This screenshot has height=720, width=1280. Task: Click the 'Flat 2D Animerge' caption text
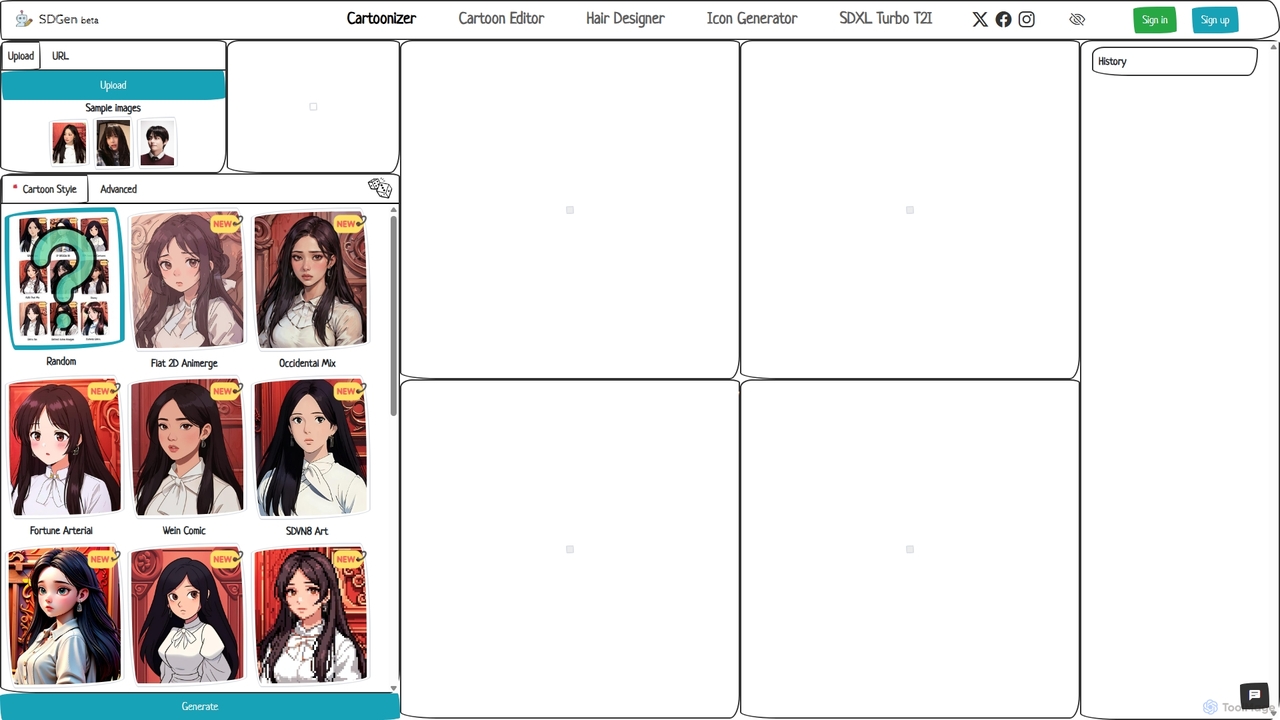coord(184,363)
